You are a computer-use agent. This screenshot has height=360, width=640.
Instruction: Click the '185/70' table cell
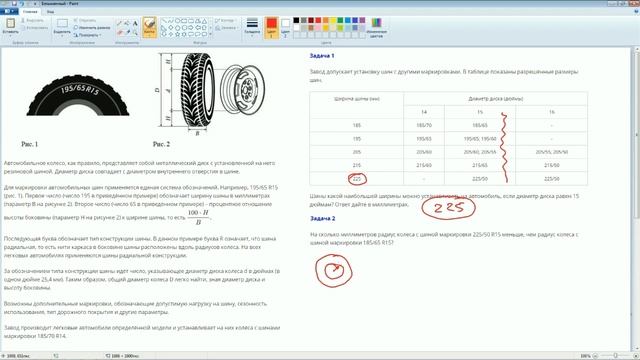point(424,125)
